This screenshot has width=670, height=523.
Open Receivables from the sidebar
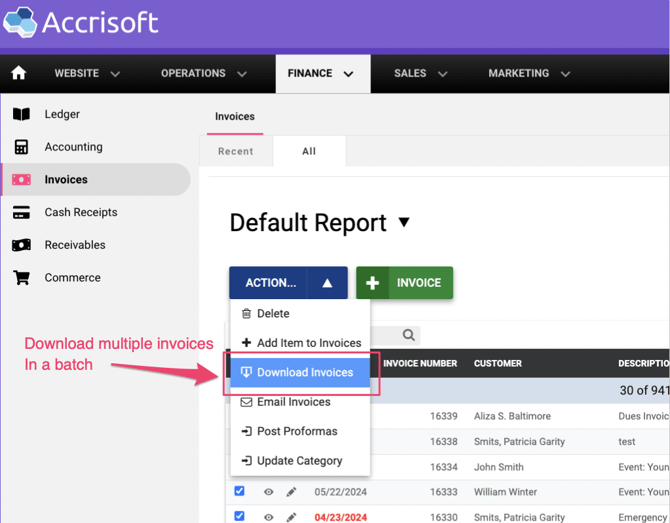click(x=75, y=245)
